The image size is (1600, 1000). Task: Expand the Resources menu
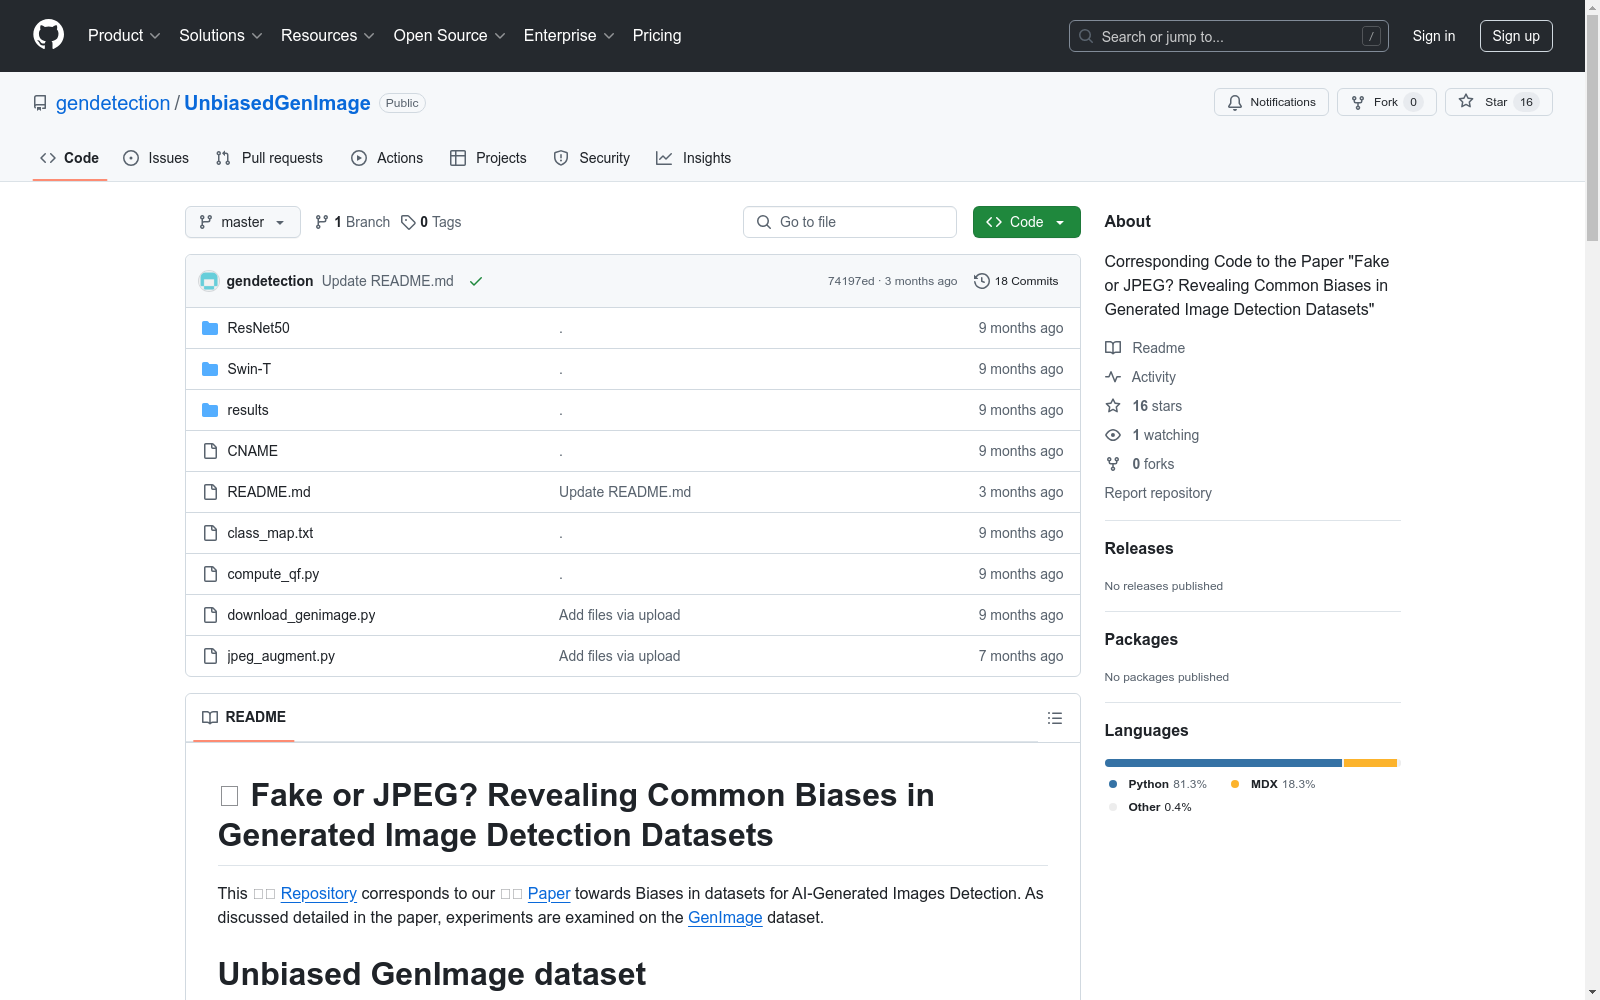point(328,35)
